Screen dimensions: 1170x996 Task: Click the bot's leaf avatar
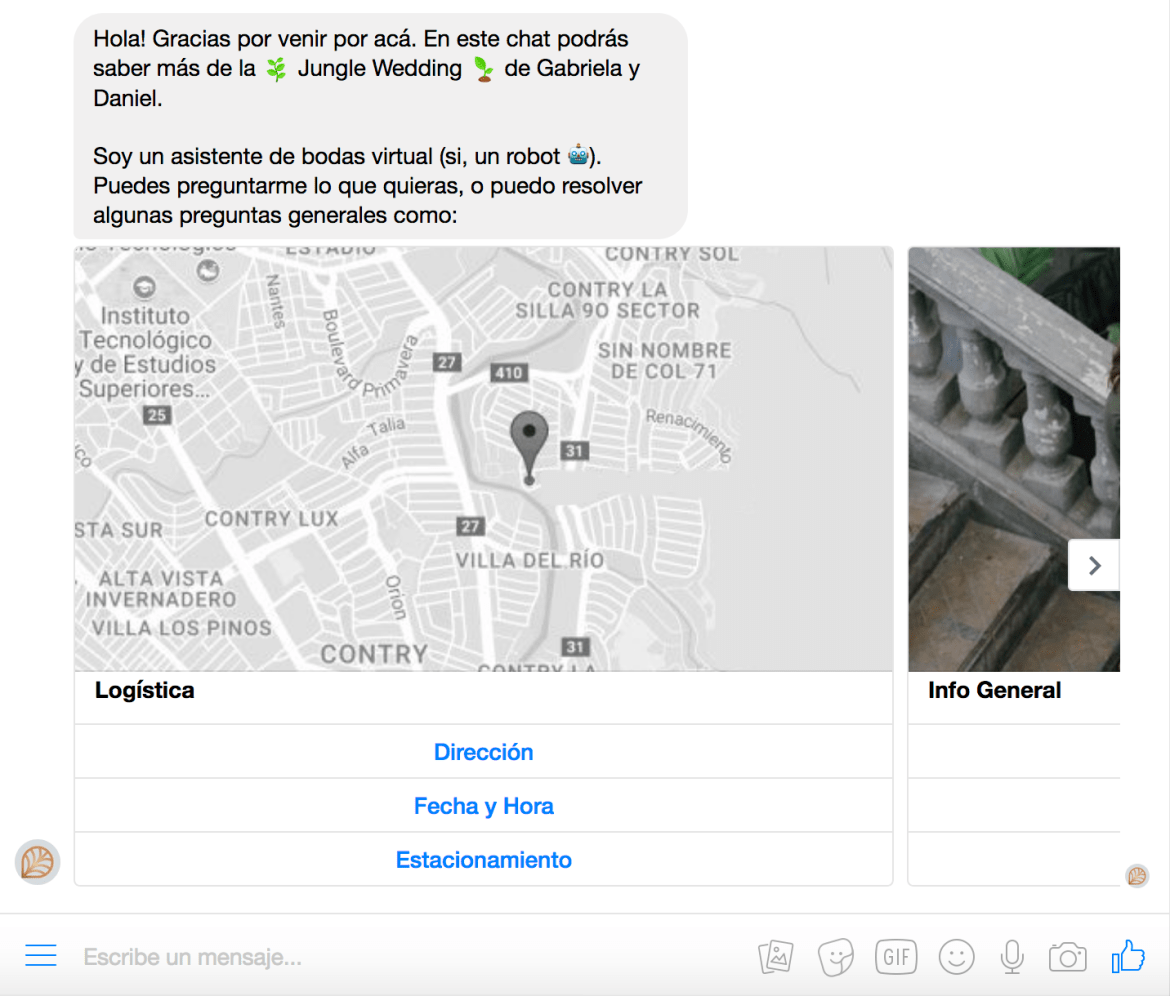37,862
